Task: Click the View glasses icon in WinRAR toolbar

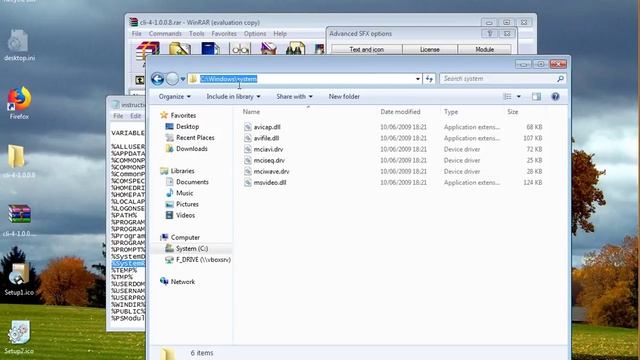Action: coord(240,49)
